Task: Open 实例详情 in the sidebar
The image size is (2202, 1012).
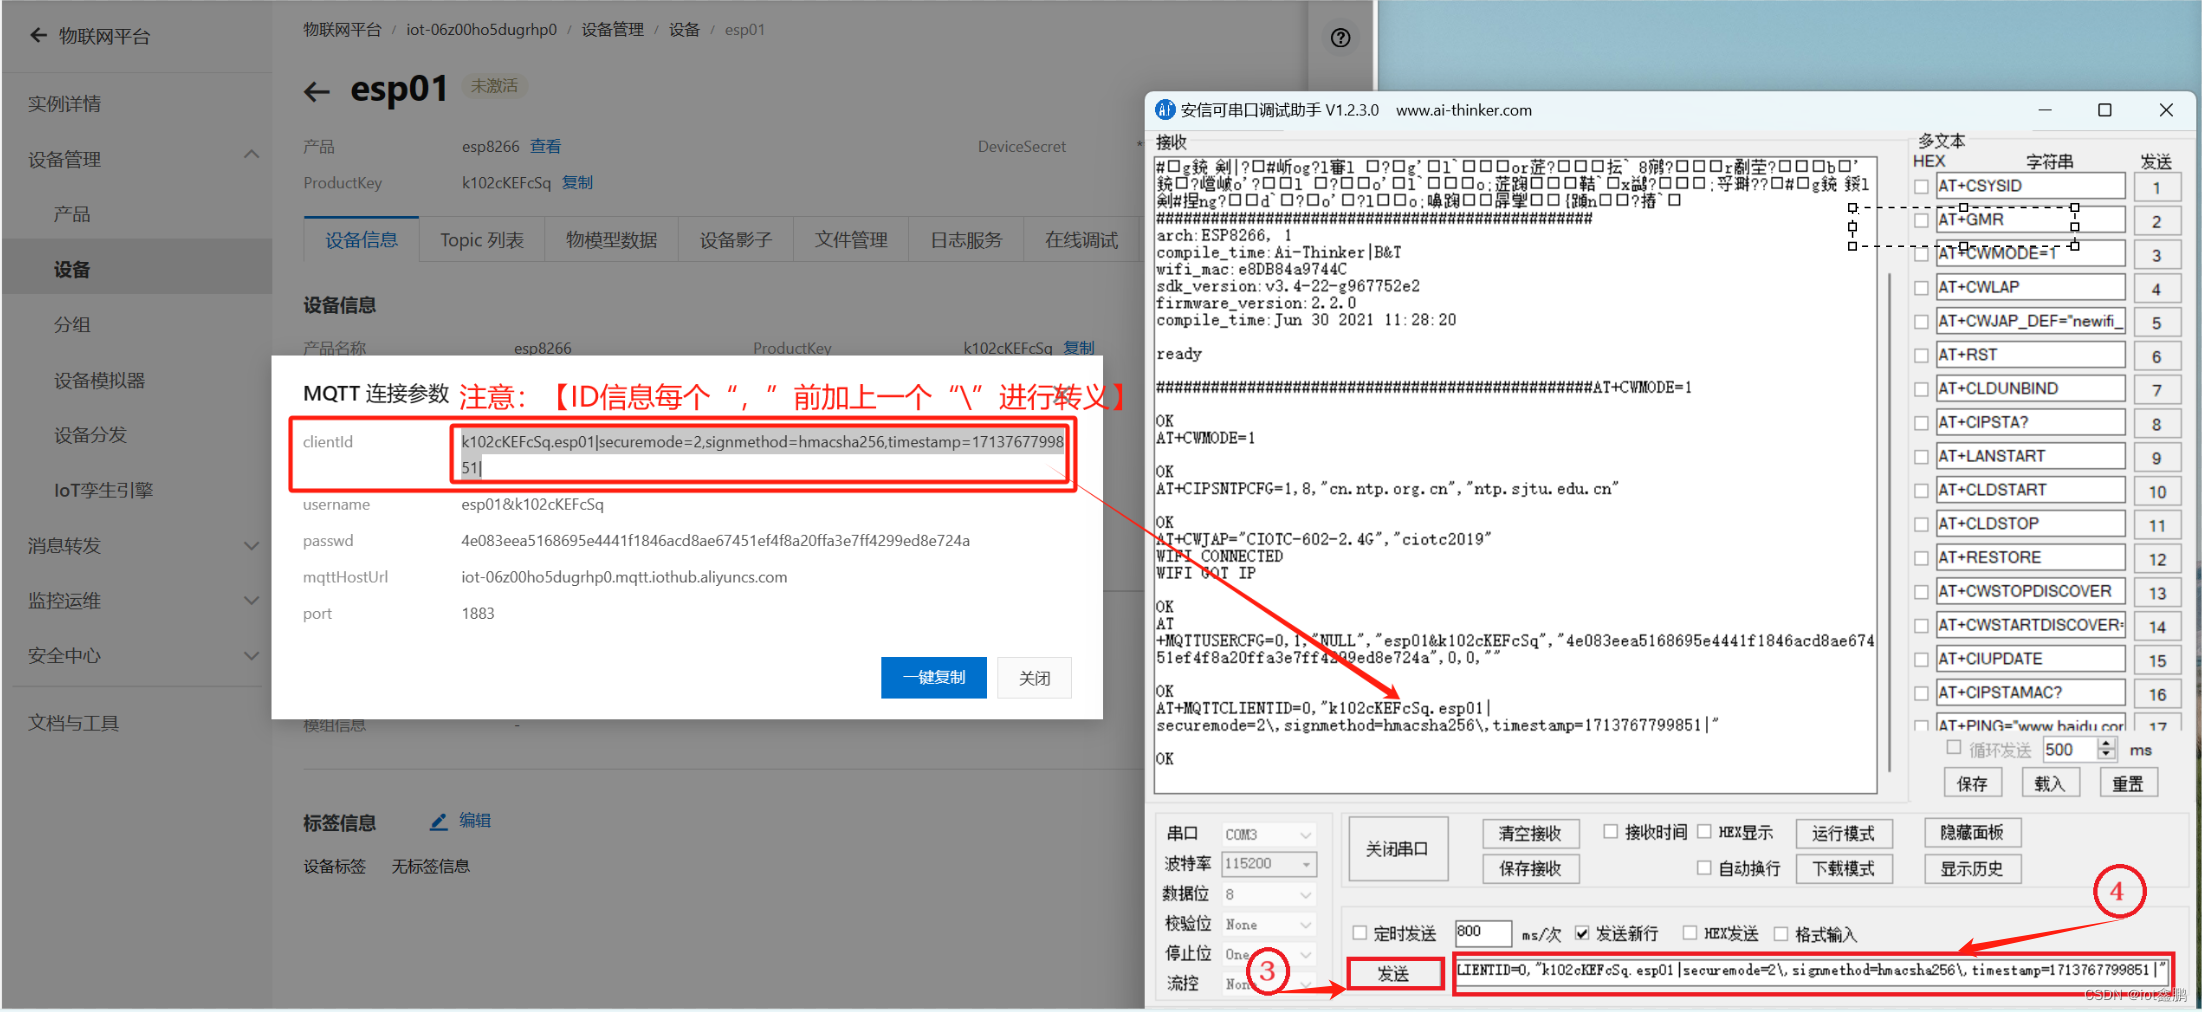Action: [64, 103]
